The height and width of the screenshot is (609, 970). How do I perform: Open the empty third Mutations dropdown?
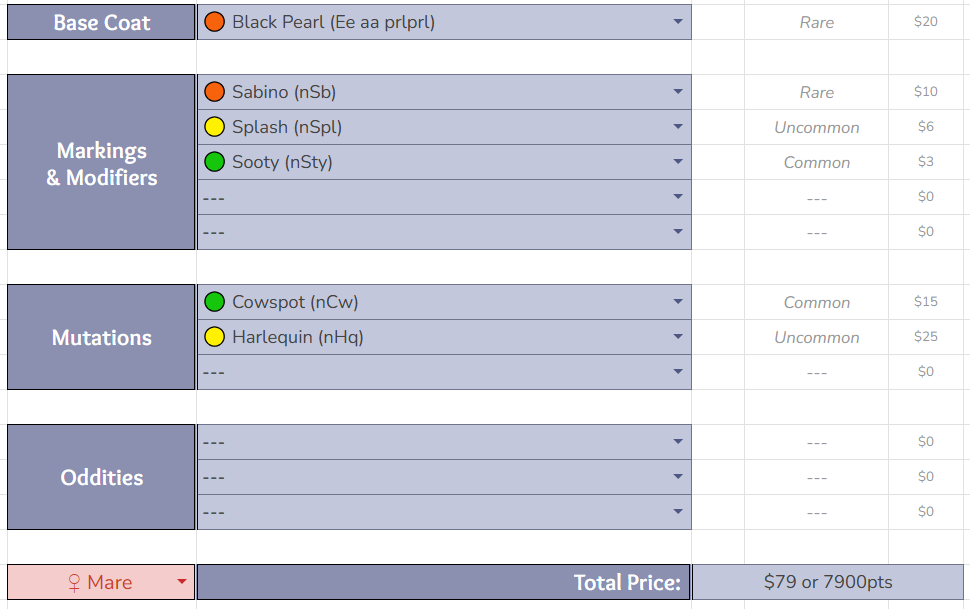pyautogui.click(x=677, y=372)
